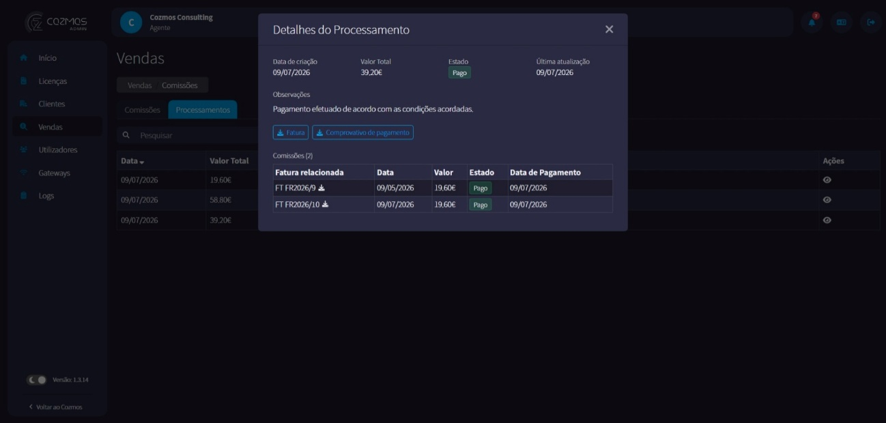Switch to the upper Comissões tab
Image resolution: width=886 pixels, height=423 pixels.
[x=180, y=85]
